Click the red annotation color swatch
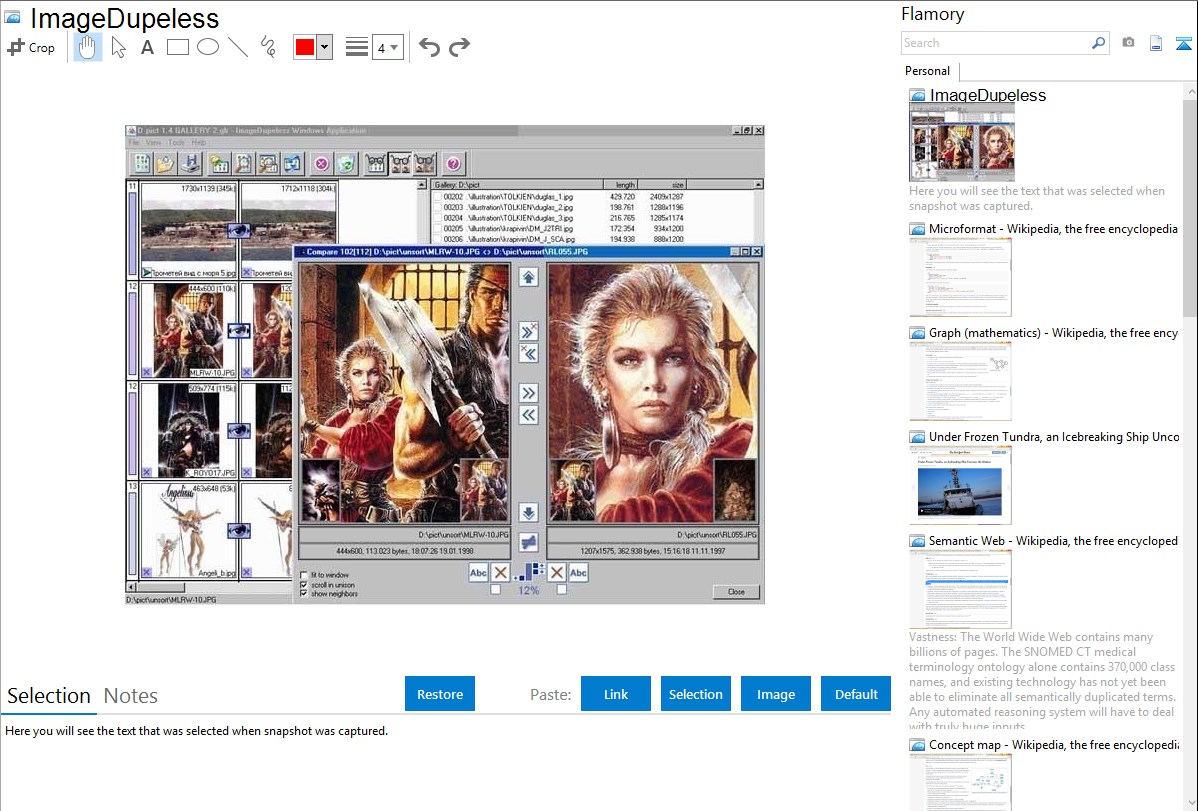 [305, 47]
